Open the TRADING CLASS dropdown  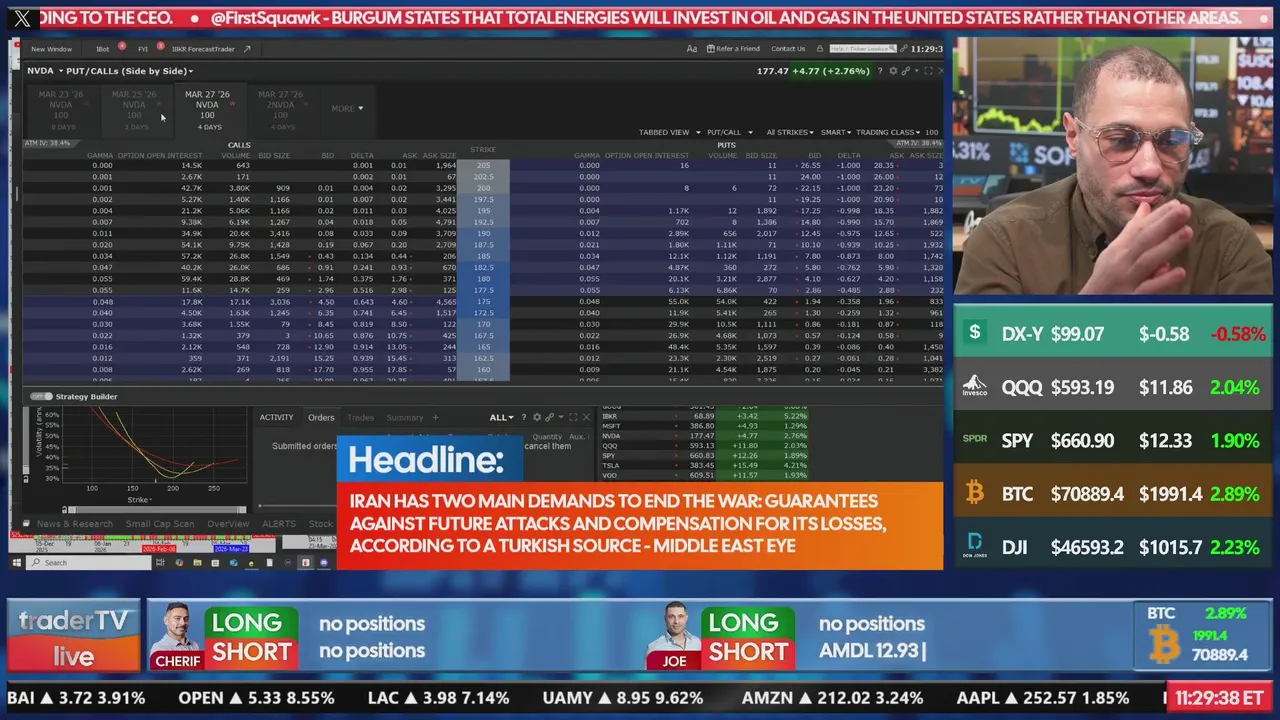tap(889, 132)
